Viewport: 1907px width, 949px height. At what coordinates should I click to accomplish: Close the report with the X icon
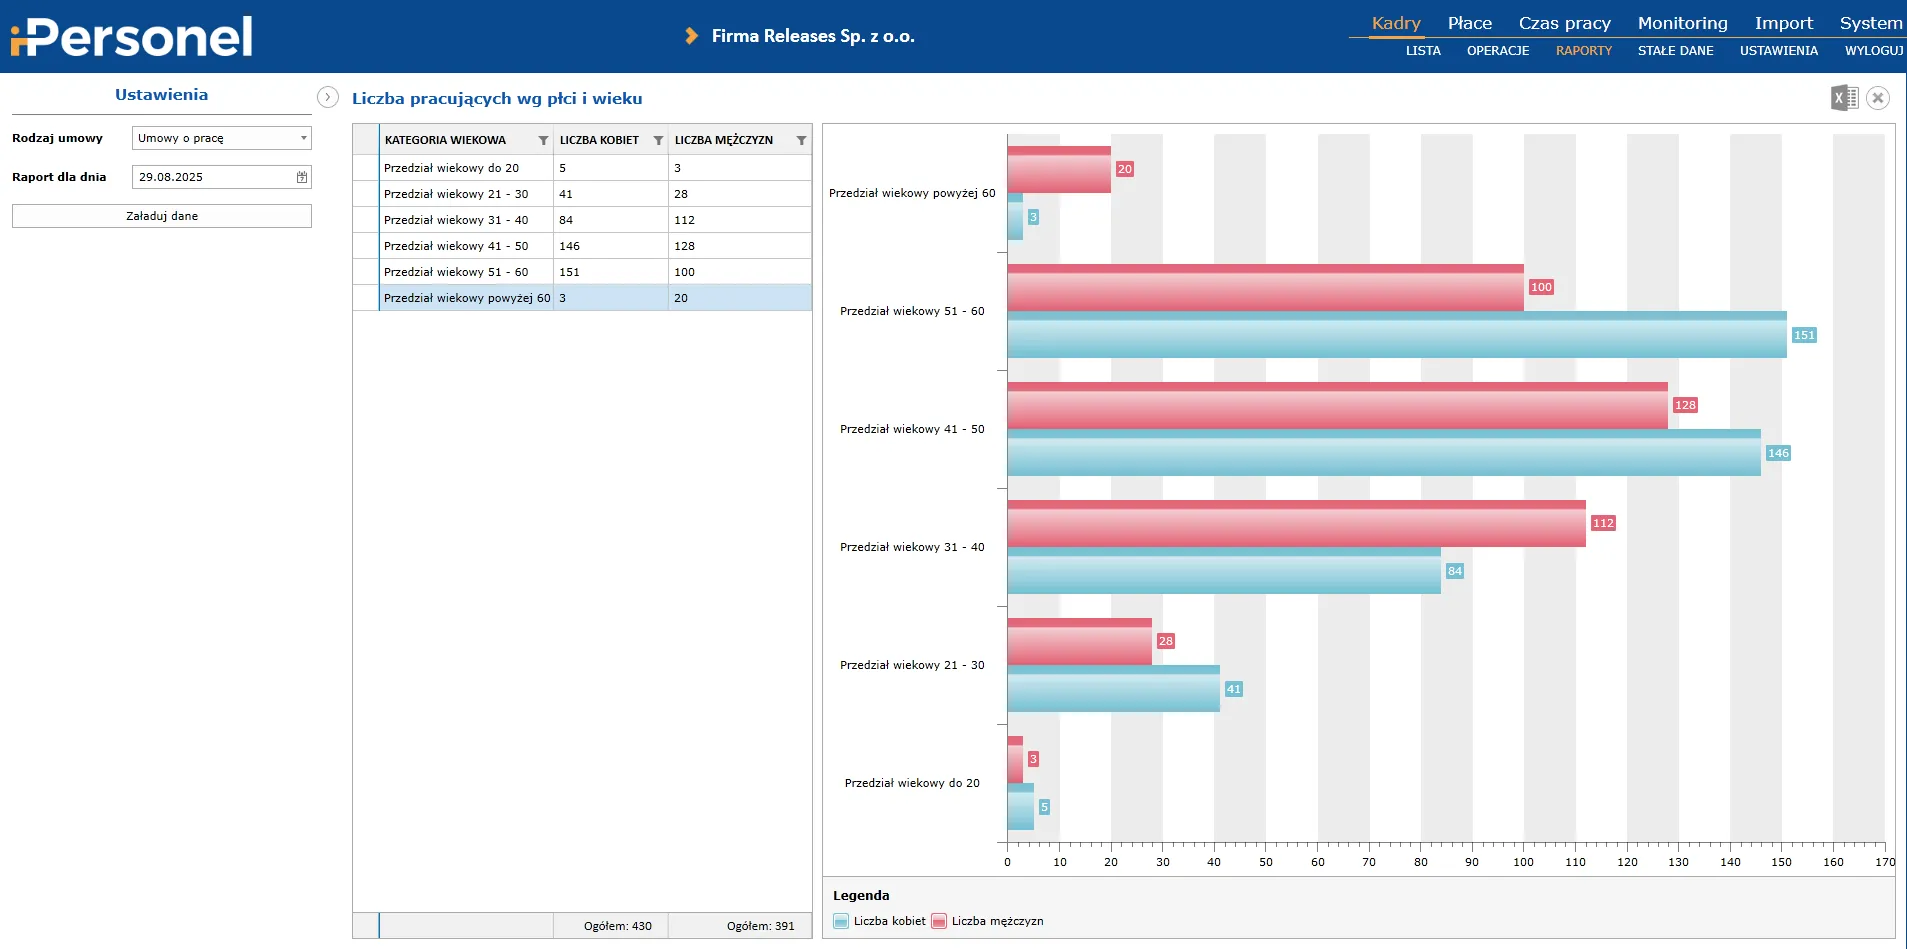(1878, 98)
